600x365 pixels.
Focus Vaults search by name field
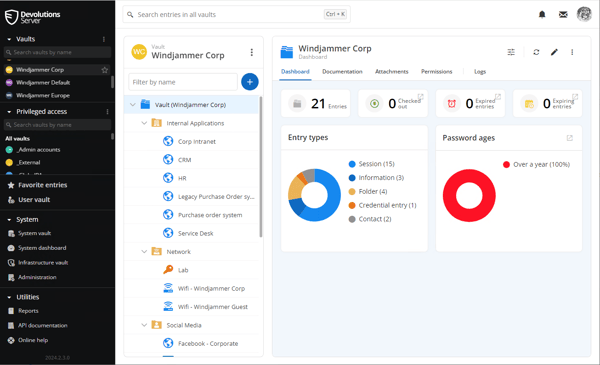57,52
